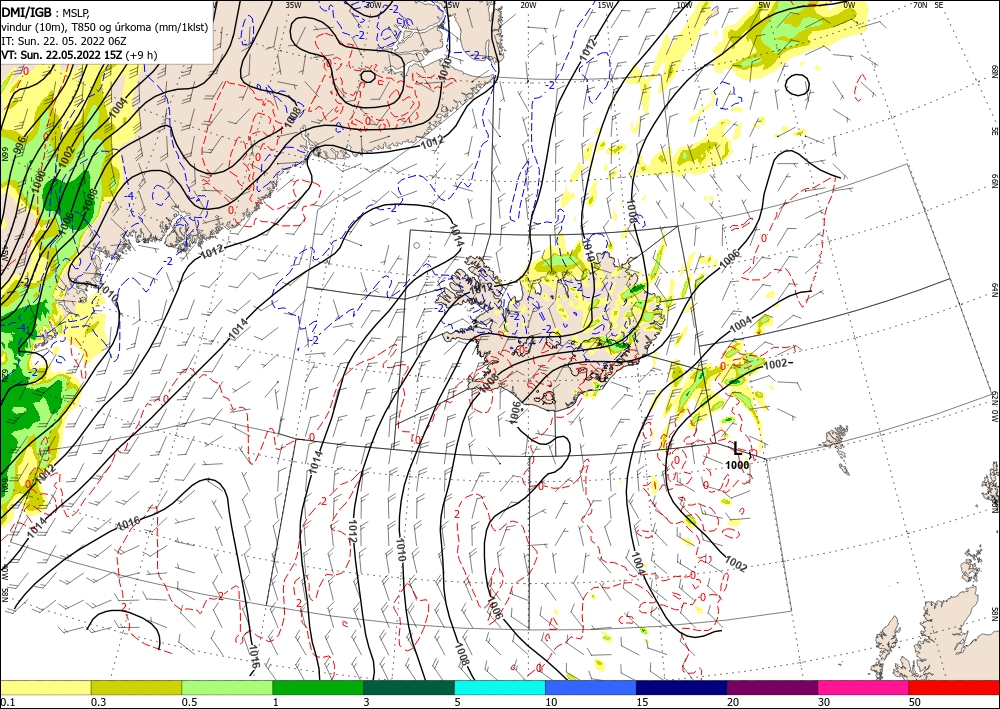The image size is (1000, 709).
Task: Click the '10' legend scale value
Action: (x=551, y=701)
